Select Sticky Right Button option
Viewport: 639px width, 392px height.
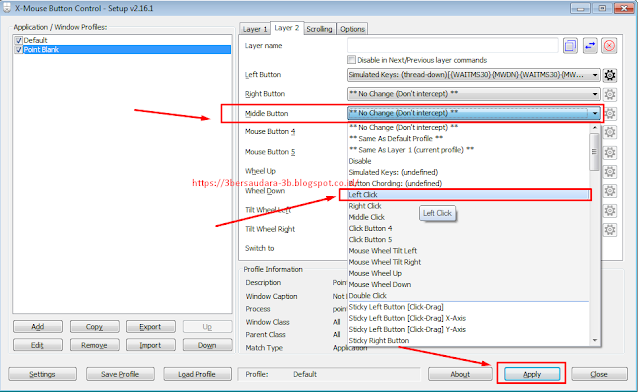click(468, 341)
